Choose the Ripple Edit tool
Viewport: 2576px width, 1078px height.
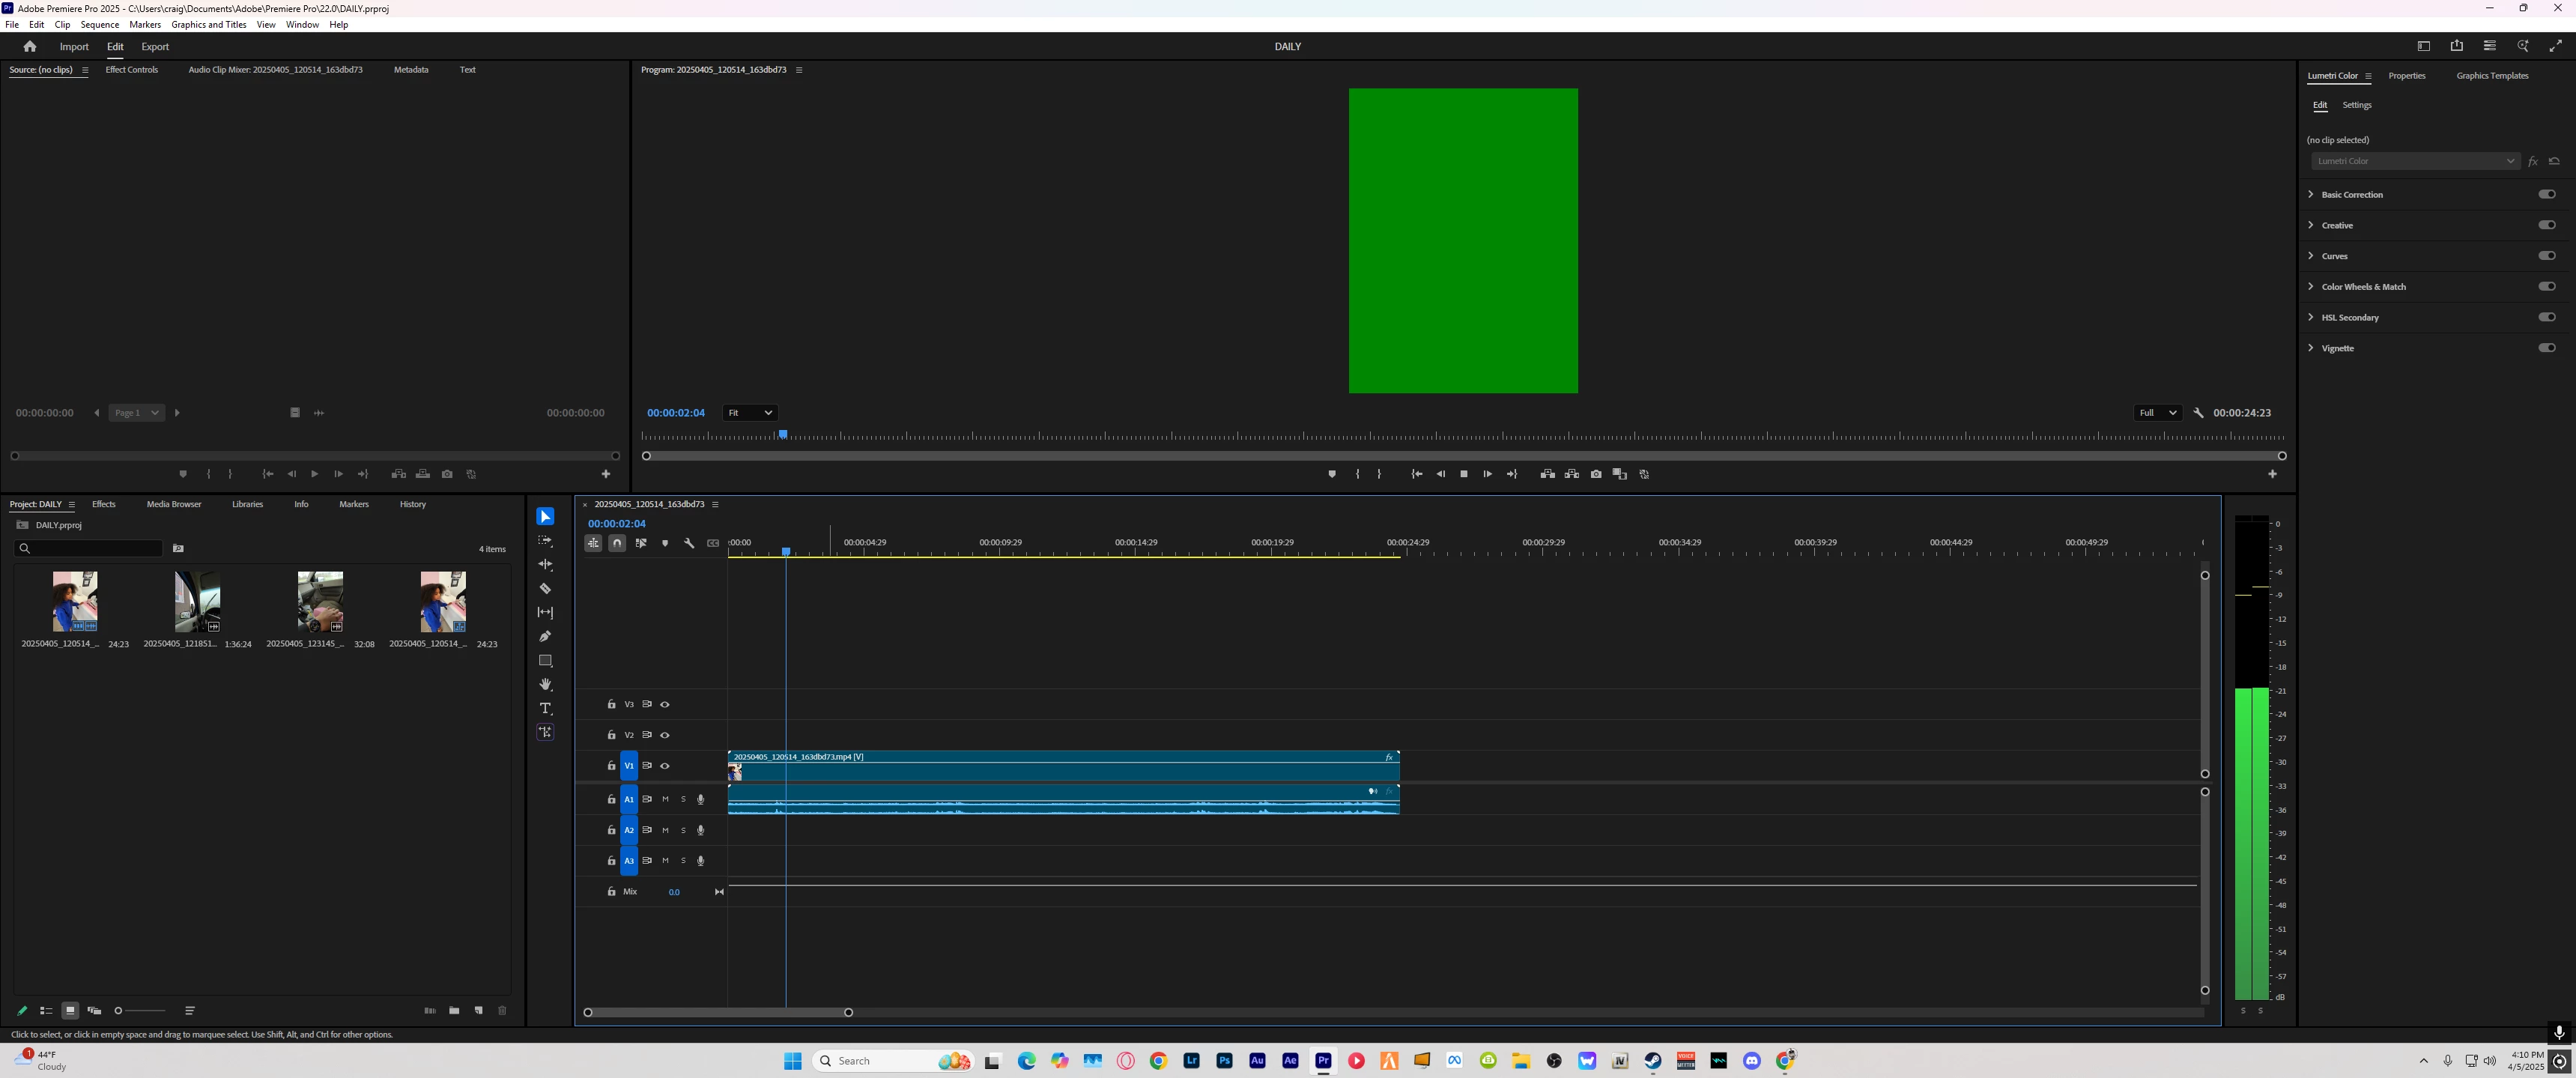545,565
